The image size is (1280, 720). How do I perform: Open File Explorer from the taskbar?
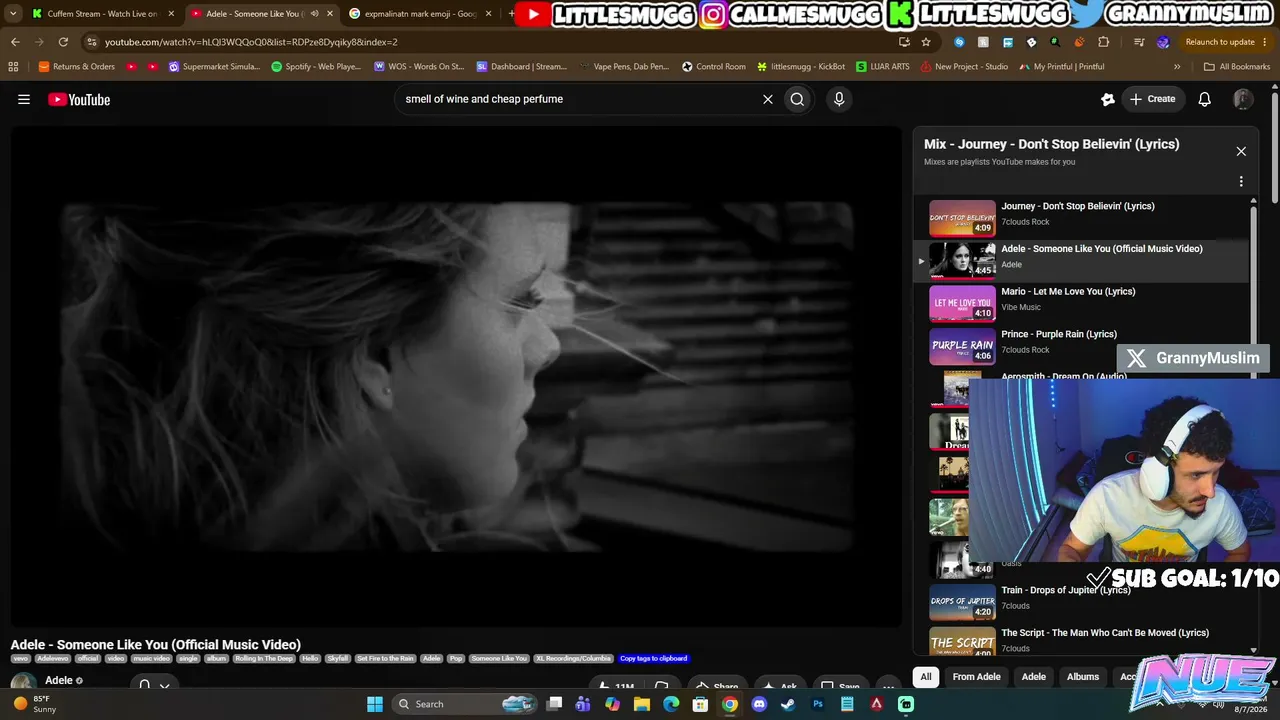[x=642, y=704]
